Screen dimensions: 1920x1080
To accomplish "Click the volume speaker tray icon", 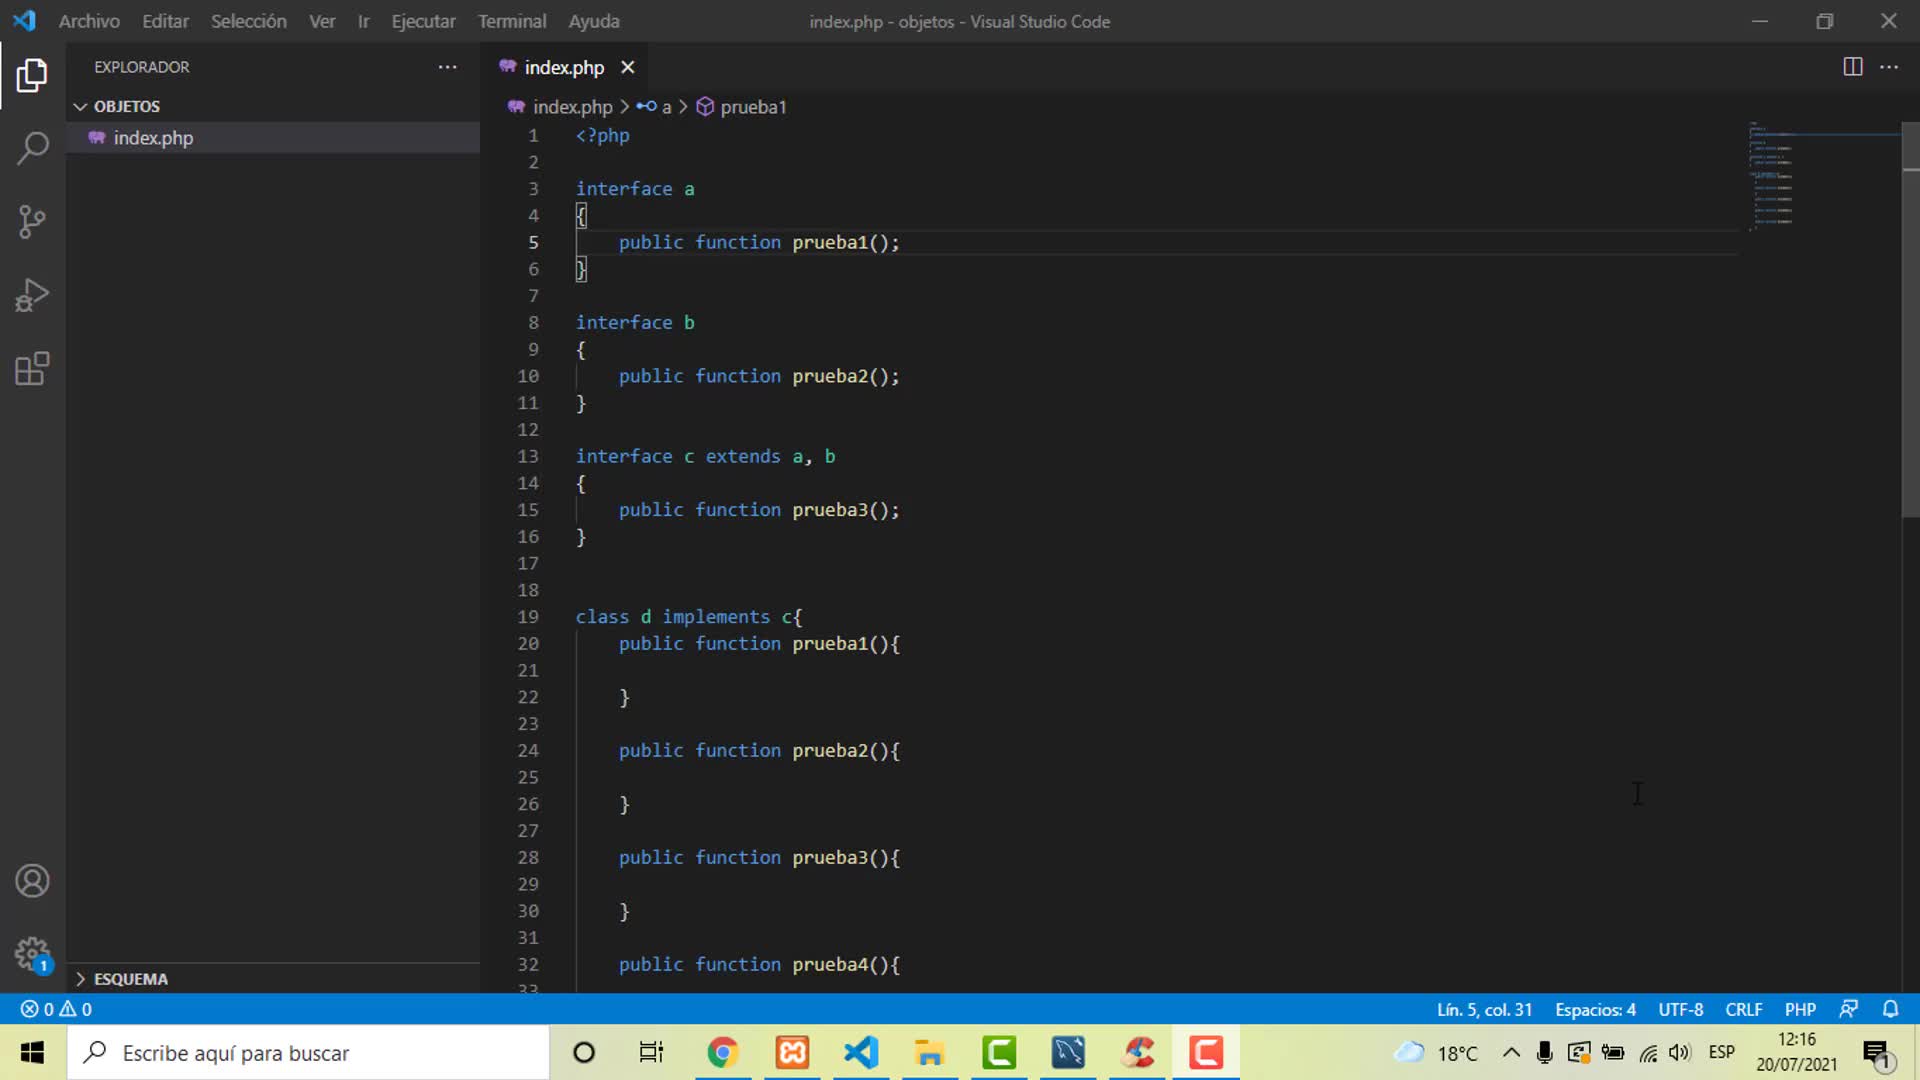I will pos(1680,1052).
